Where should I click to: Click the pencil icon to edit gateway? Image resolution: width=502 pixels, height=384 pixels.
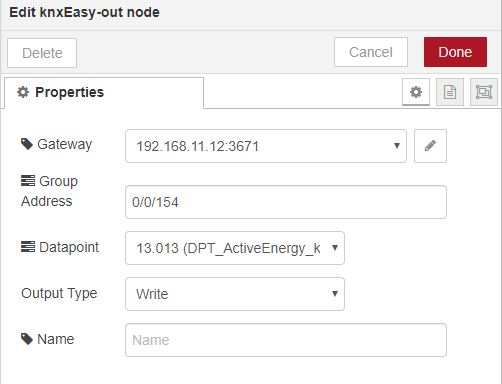pos(430,146)
